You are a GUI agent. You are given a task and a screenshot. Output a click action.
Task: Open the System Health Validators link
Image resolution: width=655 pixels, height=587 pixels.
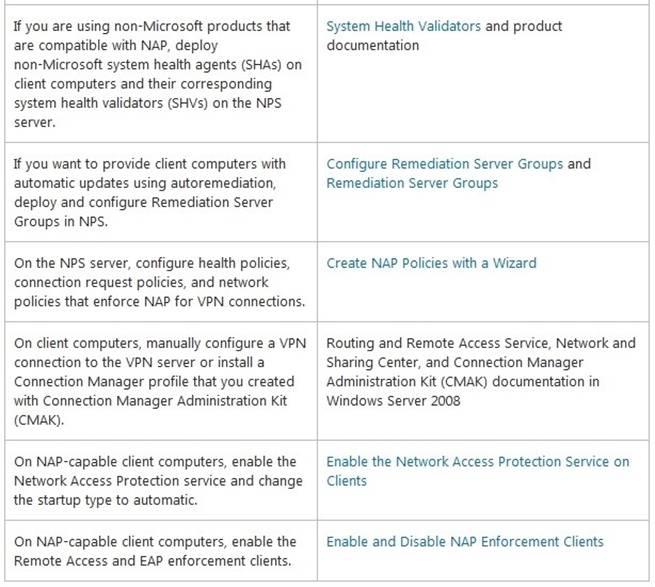(404, 26)
